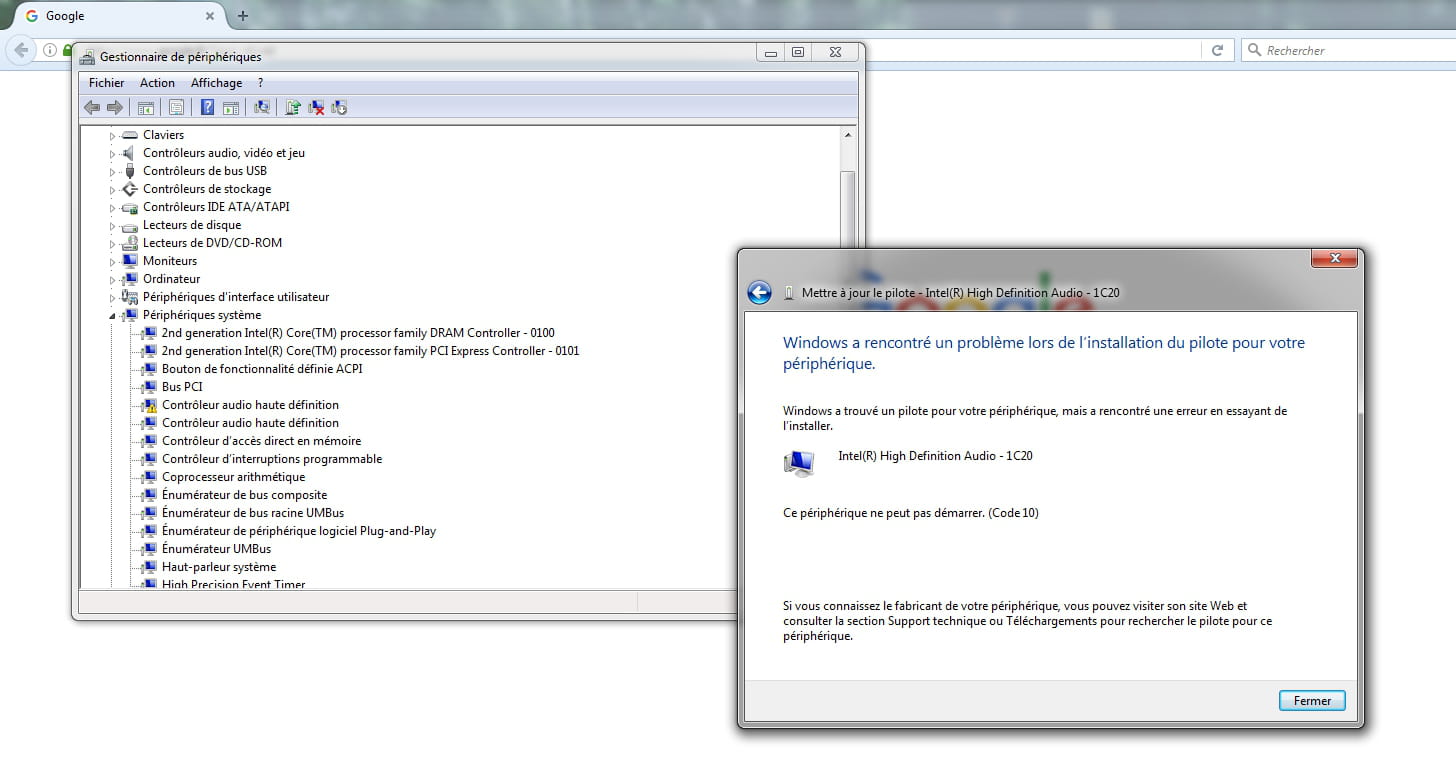
Task: Select the audio controller icon showing yellow warning
Action: tap(148, 405)
